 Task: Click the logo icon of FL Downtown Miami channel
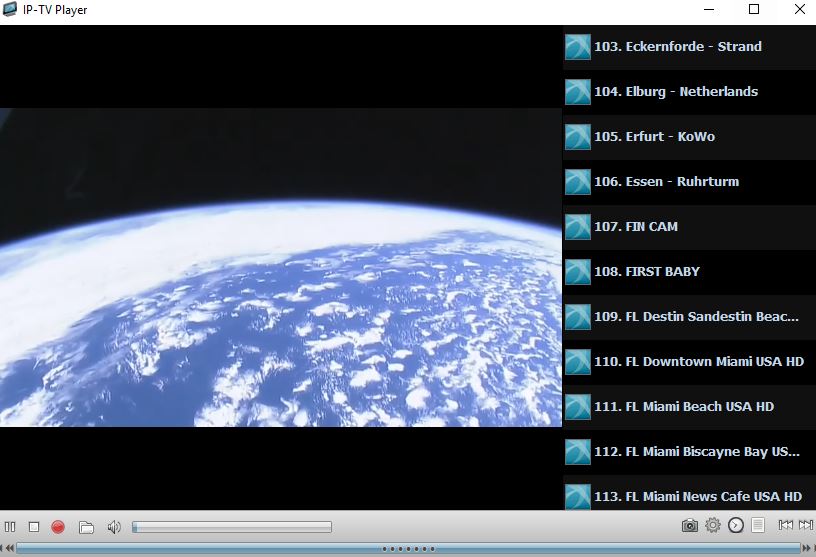click(578, 362)
